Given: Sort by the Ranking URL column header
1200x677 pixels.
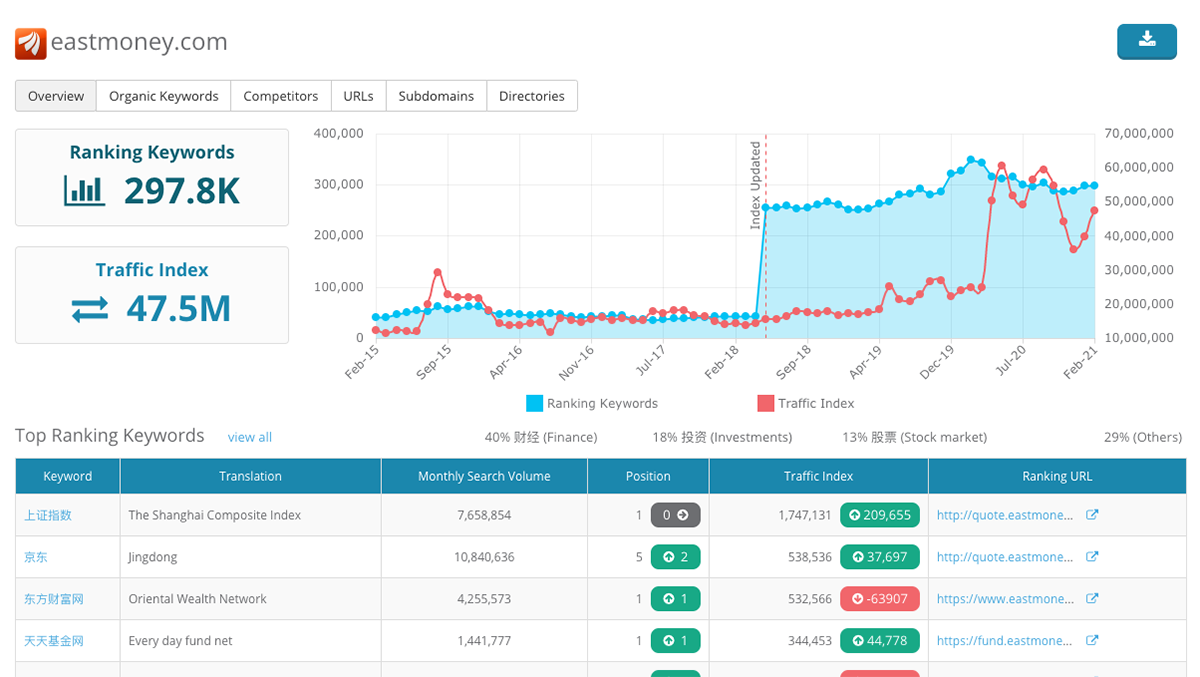Looking at the screenshot, I should coord(1057,476).
